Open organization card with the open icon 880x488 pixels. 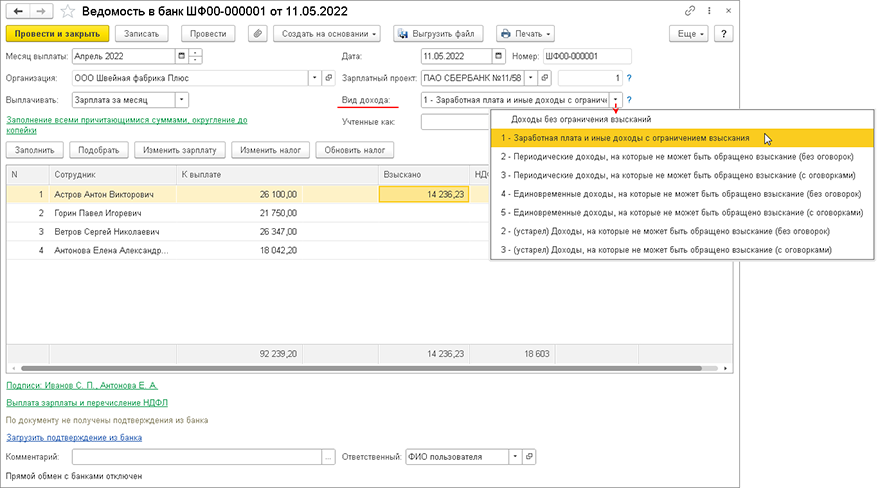click(x=329, y=78)
